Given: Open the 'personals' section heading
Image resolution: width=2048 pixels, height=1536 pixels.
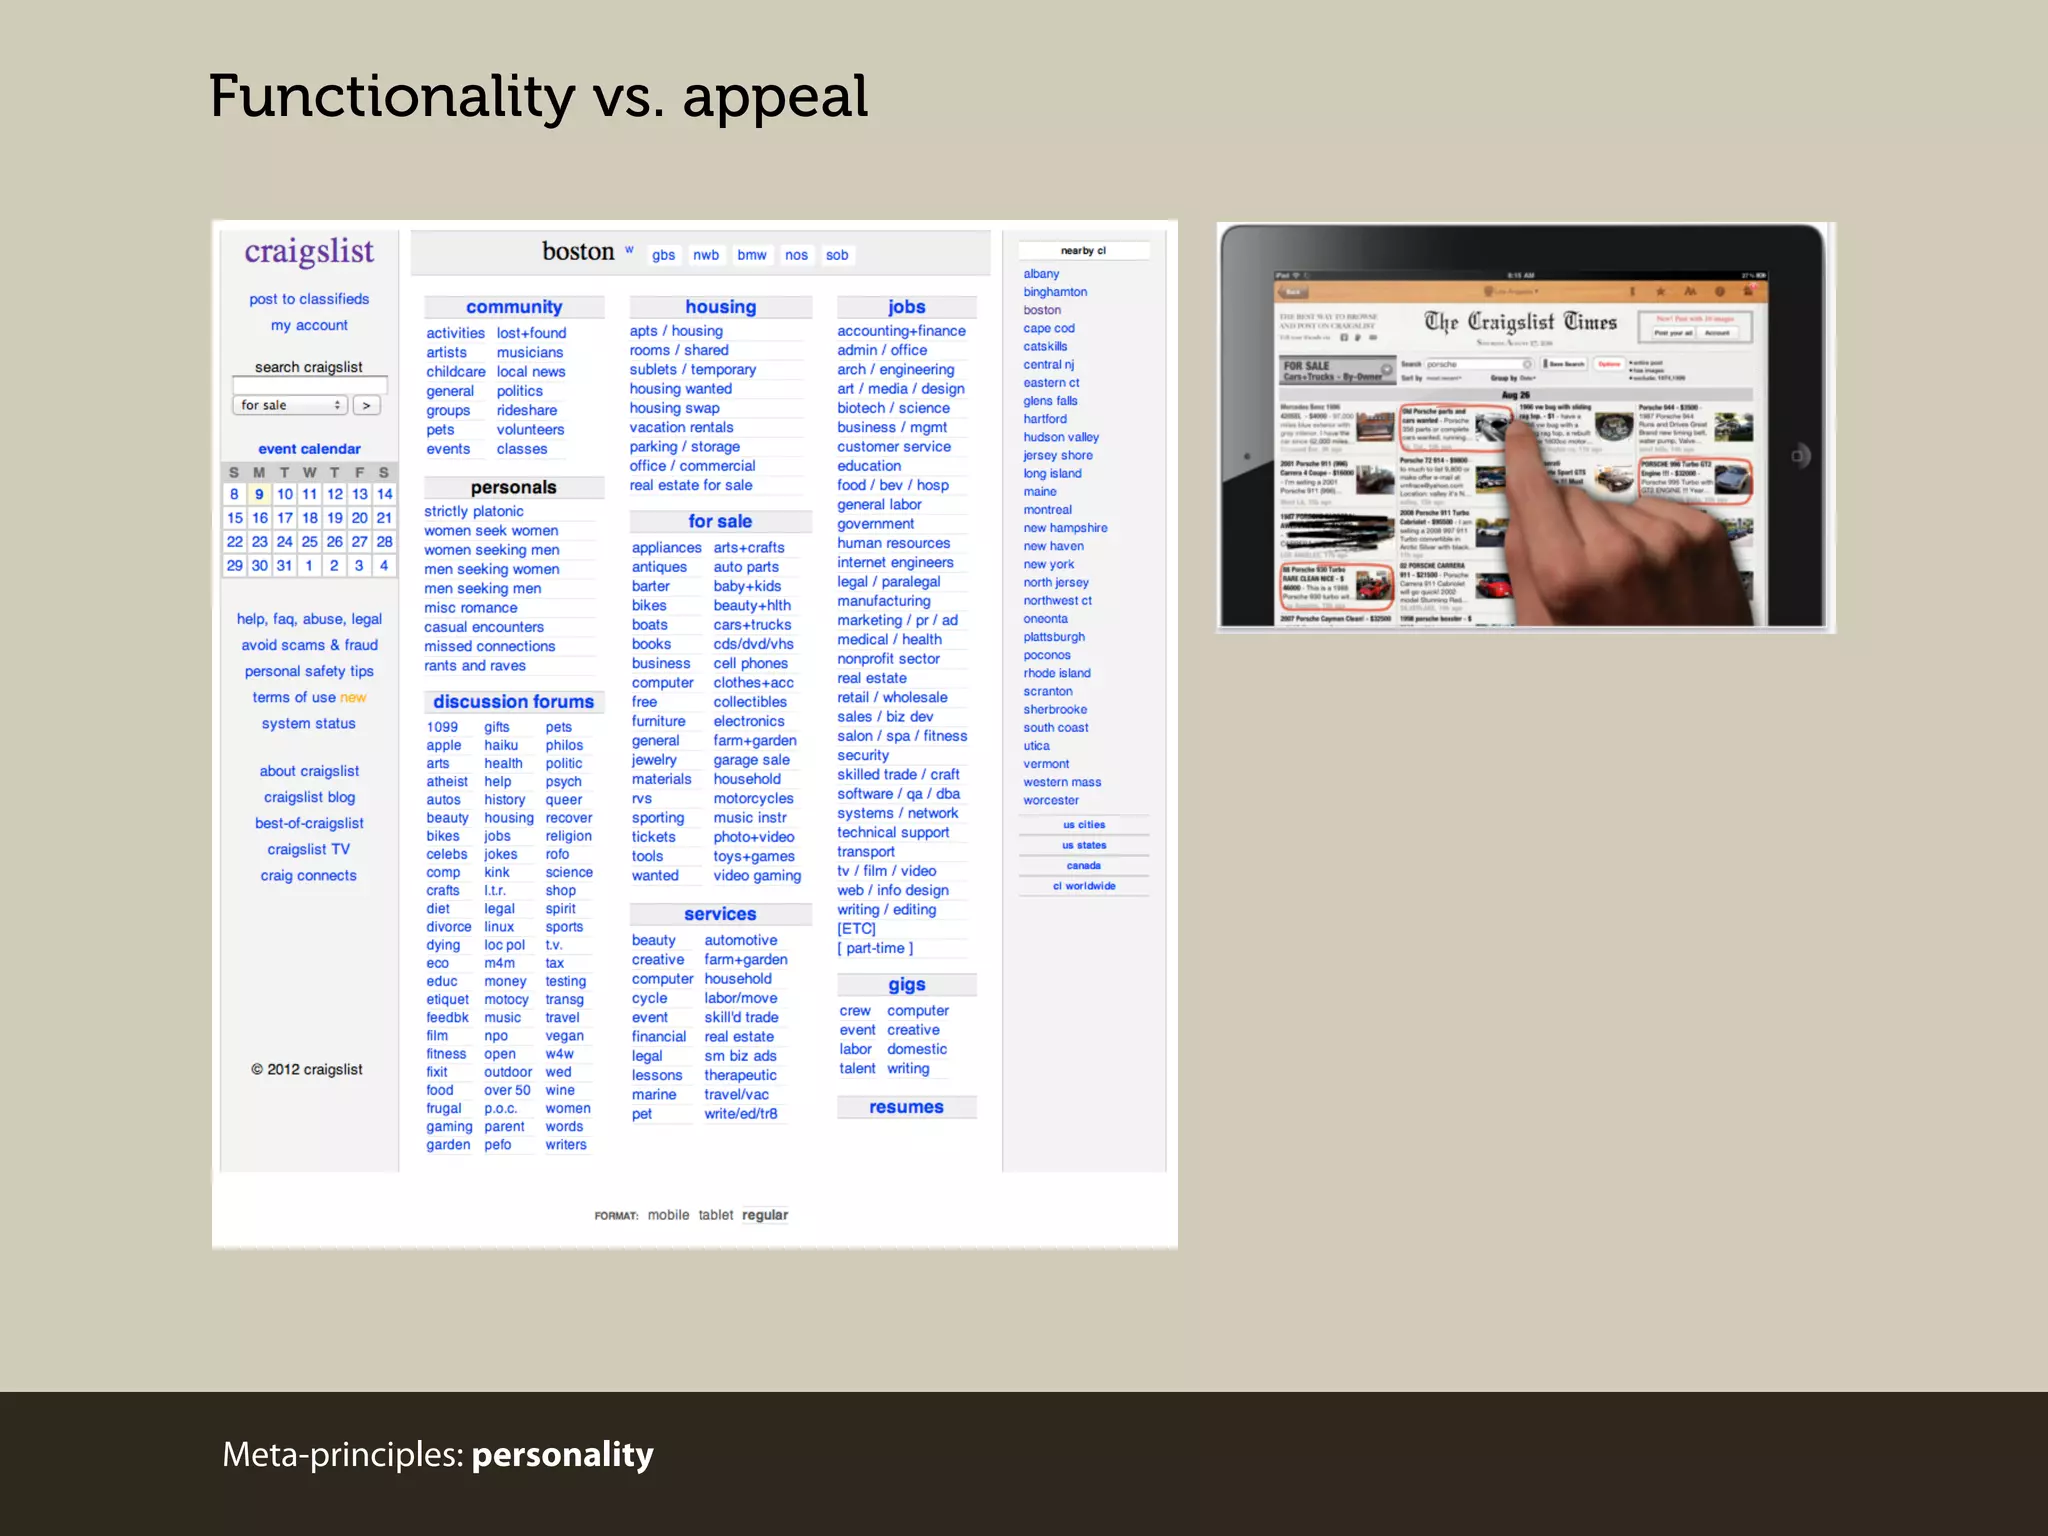Looking at the screenshot, I should (513, 487).
